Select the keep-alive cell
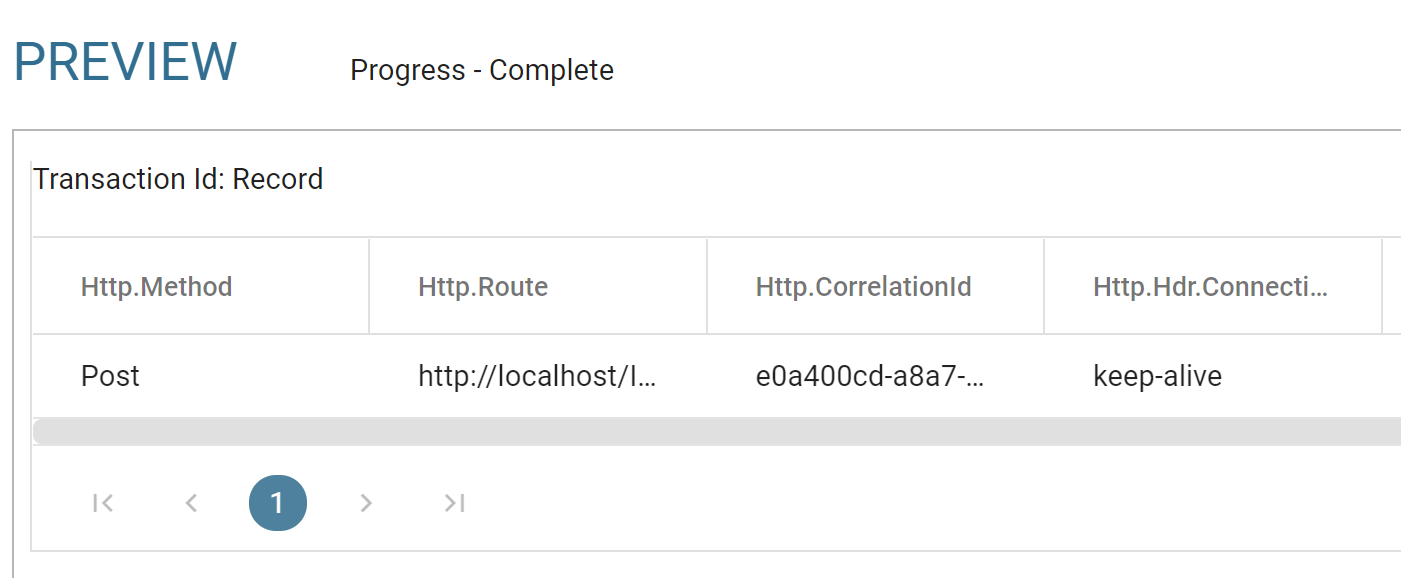Viewport: 1401px width, 578px height. click(1157, 377)
